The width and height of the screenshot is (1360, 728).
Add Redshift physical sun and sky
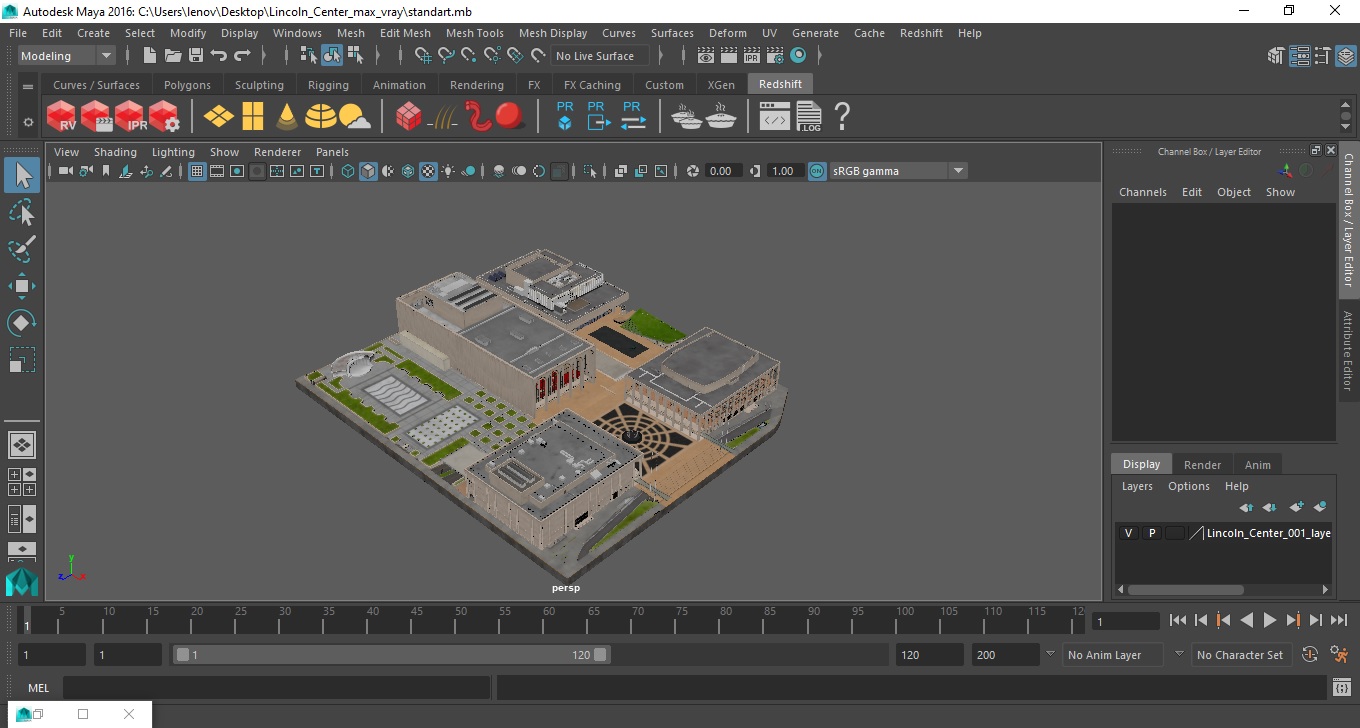coord(354,118)
